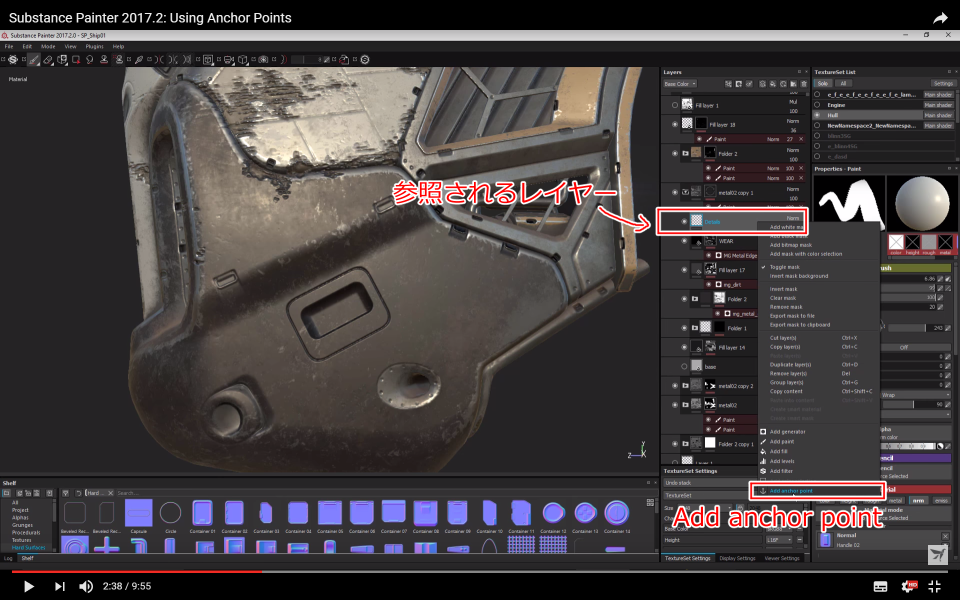Select Container 08 normal thumbnail
Screen dimensions: 960x600
point(426,513)
